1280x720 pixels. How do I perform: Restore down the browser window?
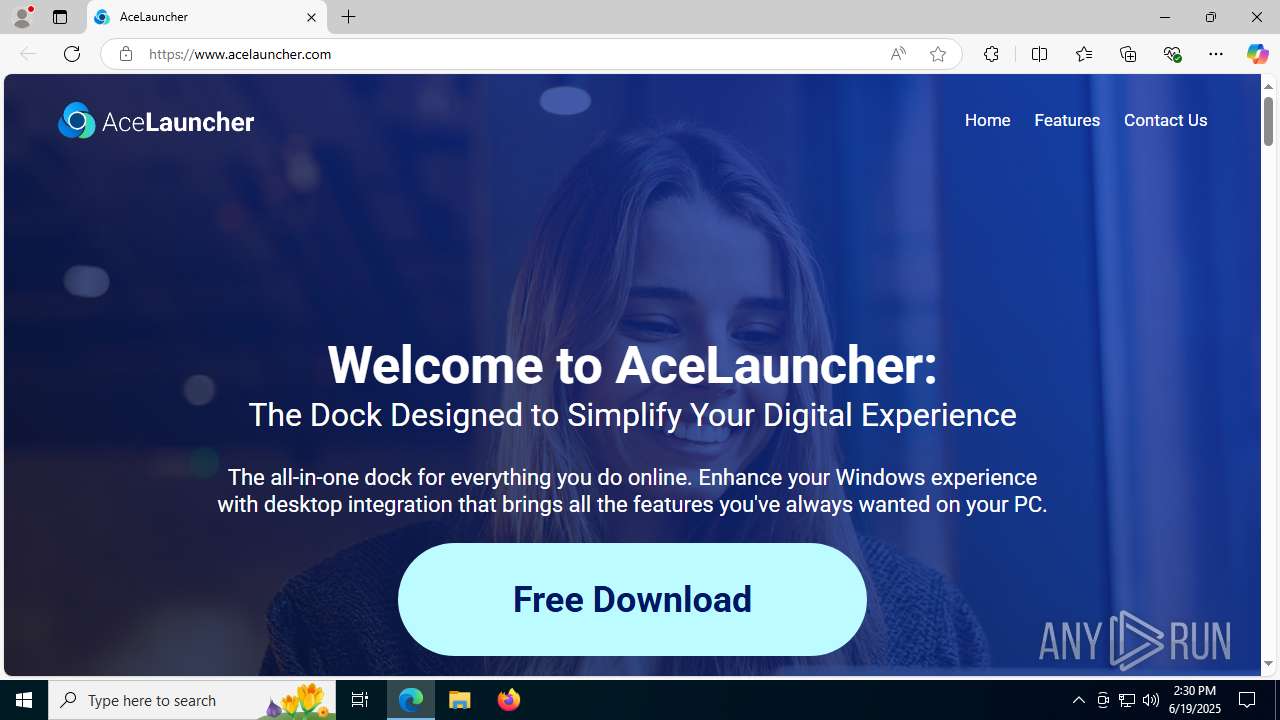(x=1211, y=17)
